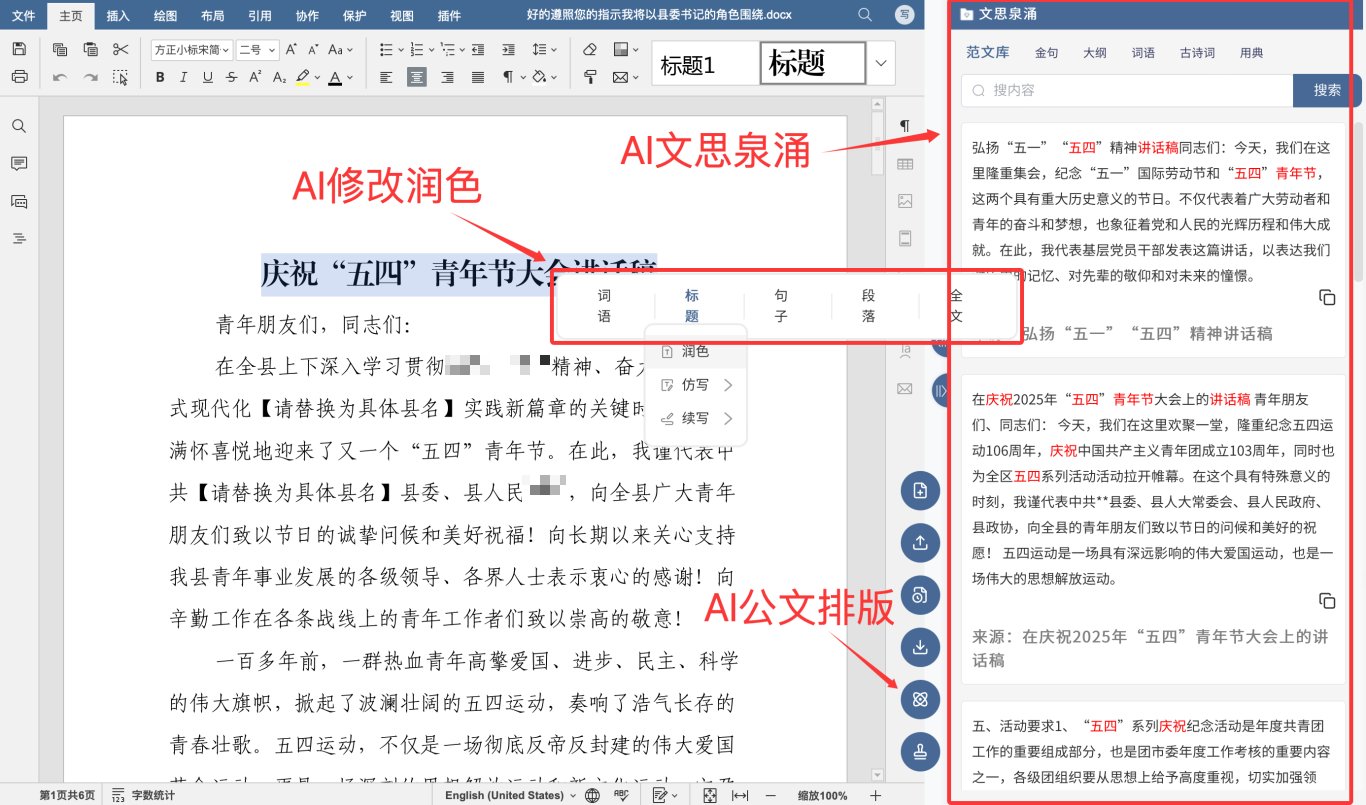
Task: Click the round download button
Action: [x=920, y=647]
